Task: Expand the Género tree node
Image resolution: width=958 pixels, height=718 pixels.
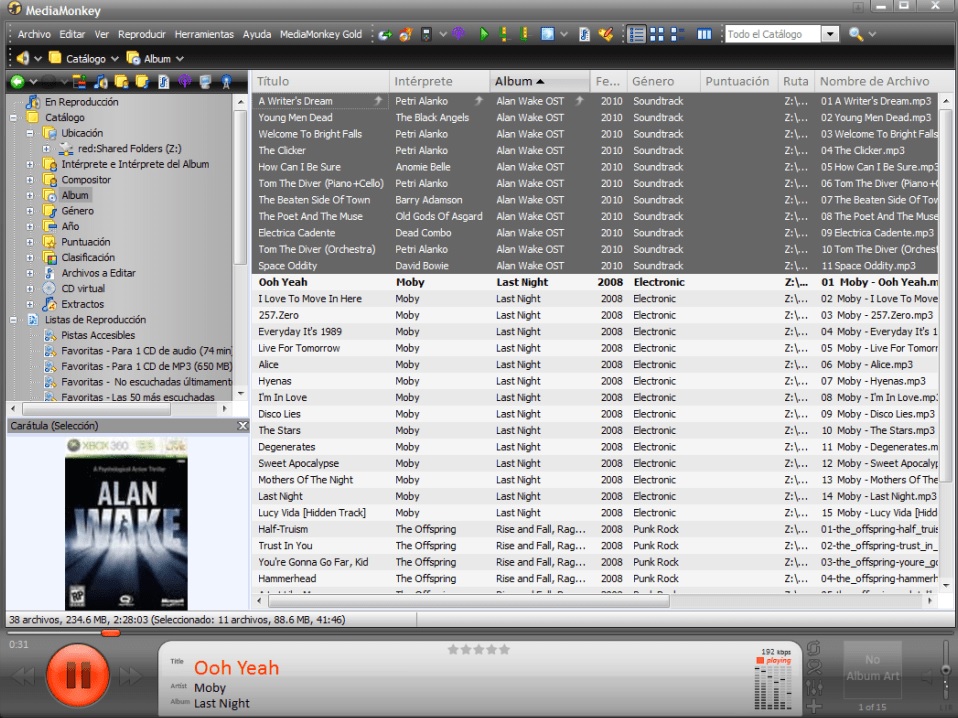Action: [30, 211]
